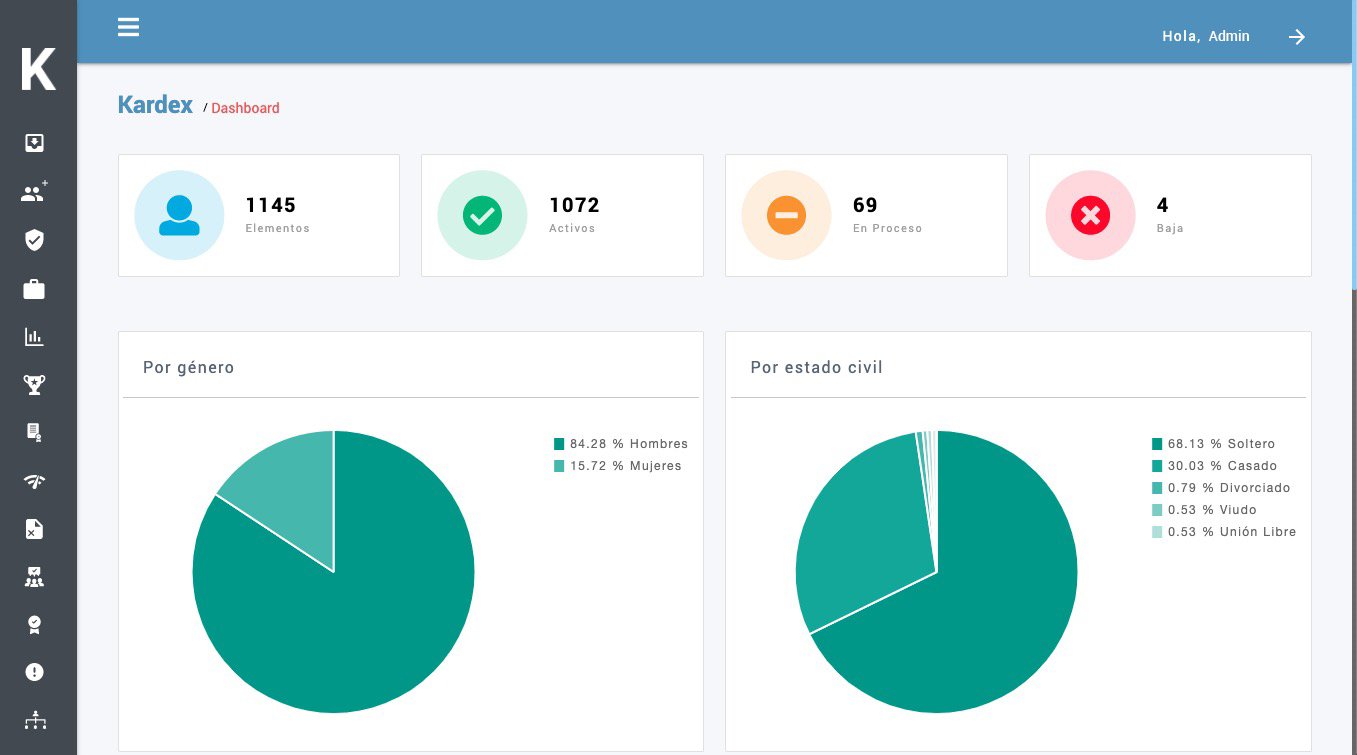Click the 4 Baja count

coord(1163,205)
